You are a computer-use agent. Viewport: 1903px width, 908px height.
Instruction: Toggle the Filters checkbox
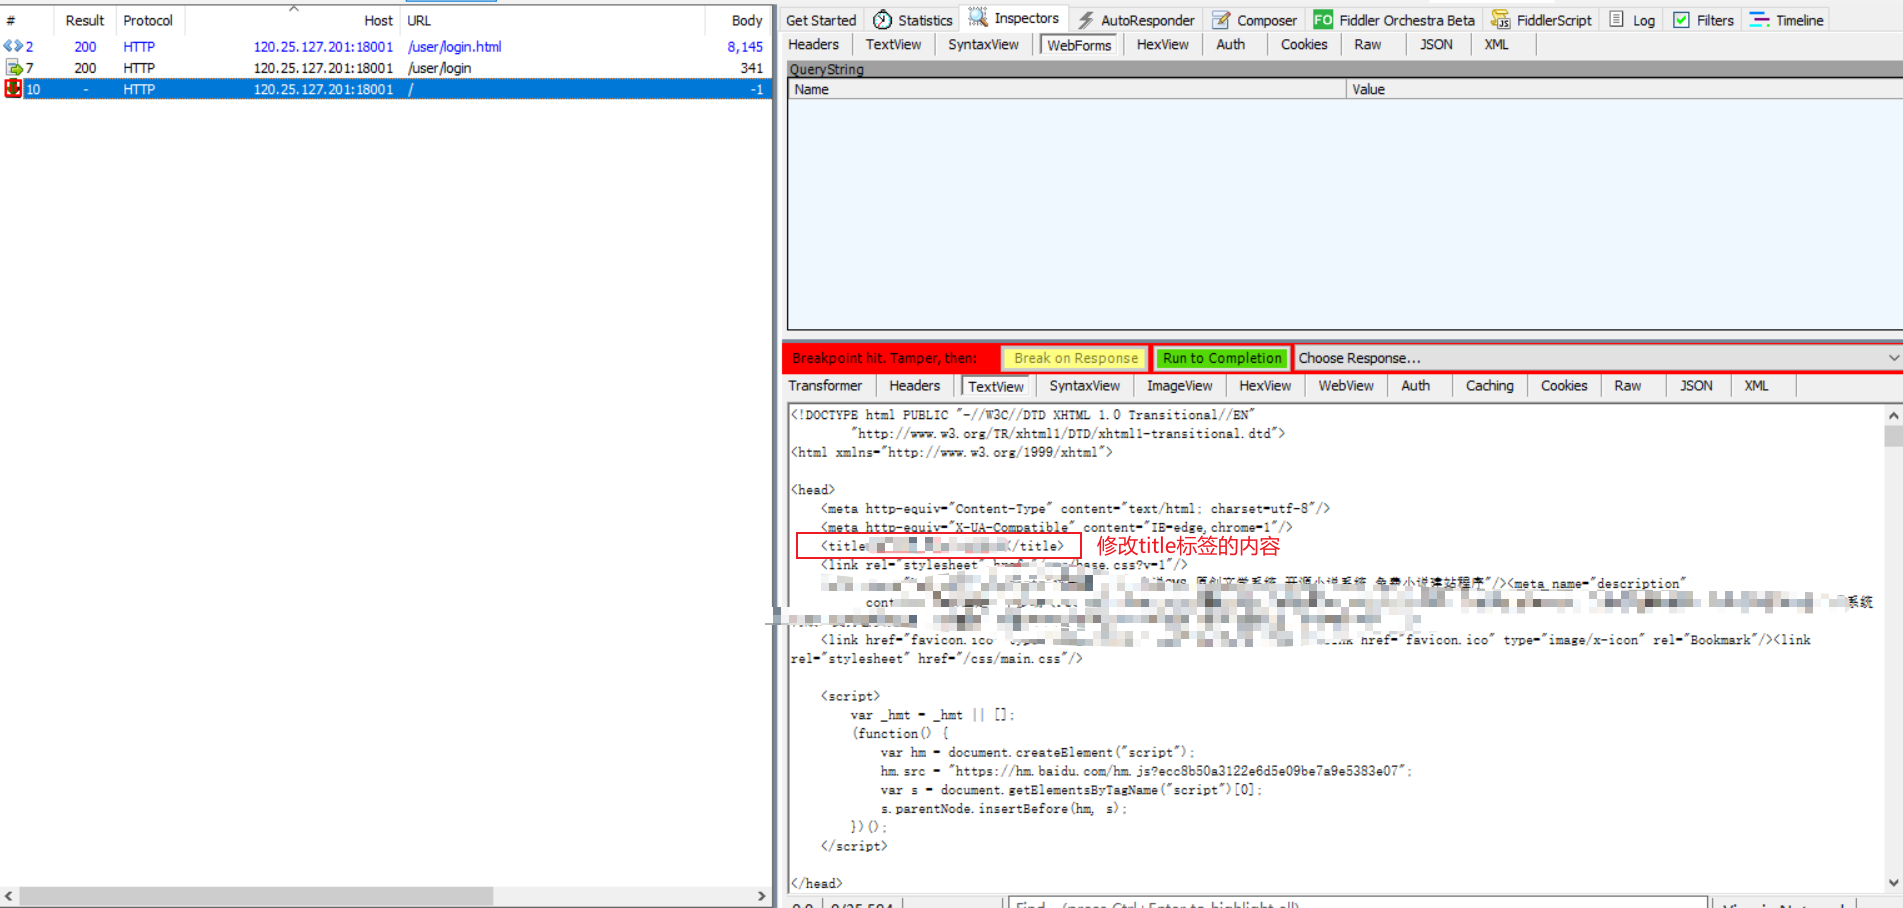(x=1681, y=20)
